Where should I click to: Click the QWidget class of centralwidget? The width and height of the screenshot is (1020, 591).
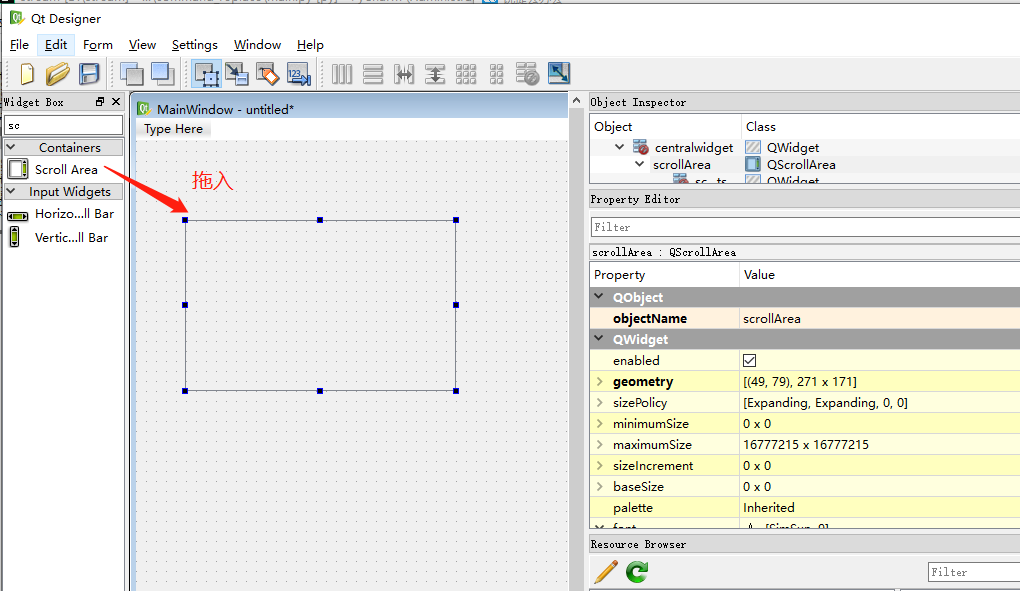tap(792, 148)
